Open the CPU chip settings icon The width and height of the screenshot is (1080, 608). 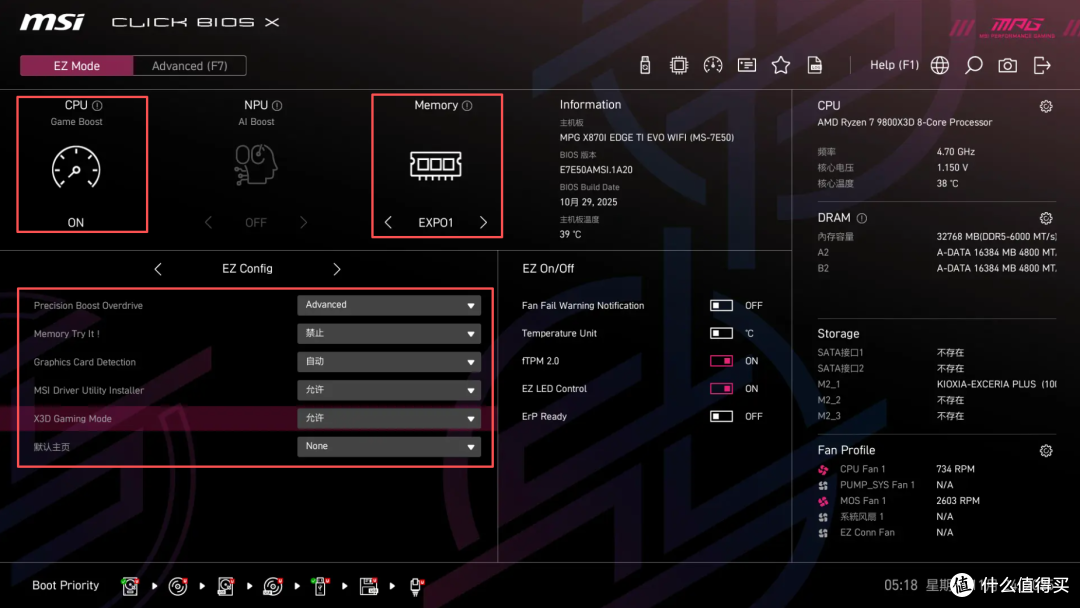[x=678, y=65]
